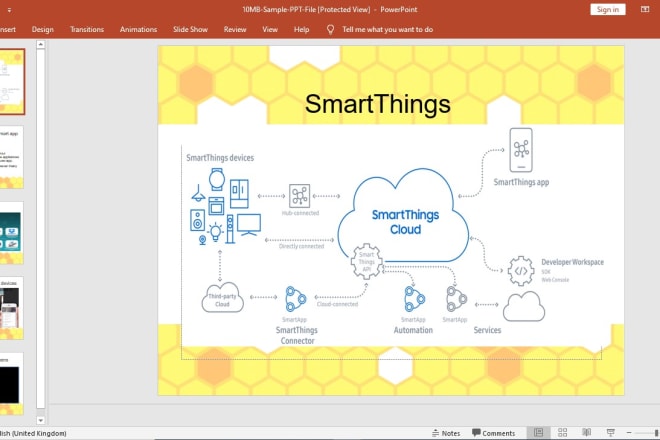Click the 'Services' label in diagram
The height and width of the screenshot is (440, 660).
(487, 330)
